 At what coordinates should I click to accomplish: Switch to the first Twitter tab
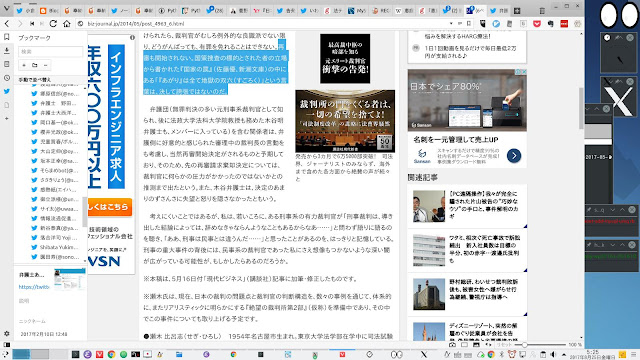[x=25, y=11]
